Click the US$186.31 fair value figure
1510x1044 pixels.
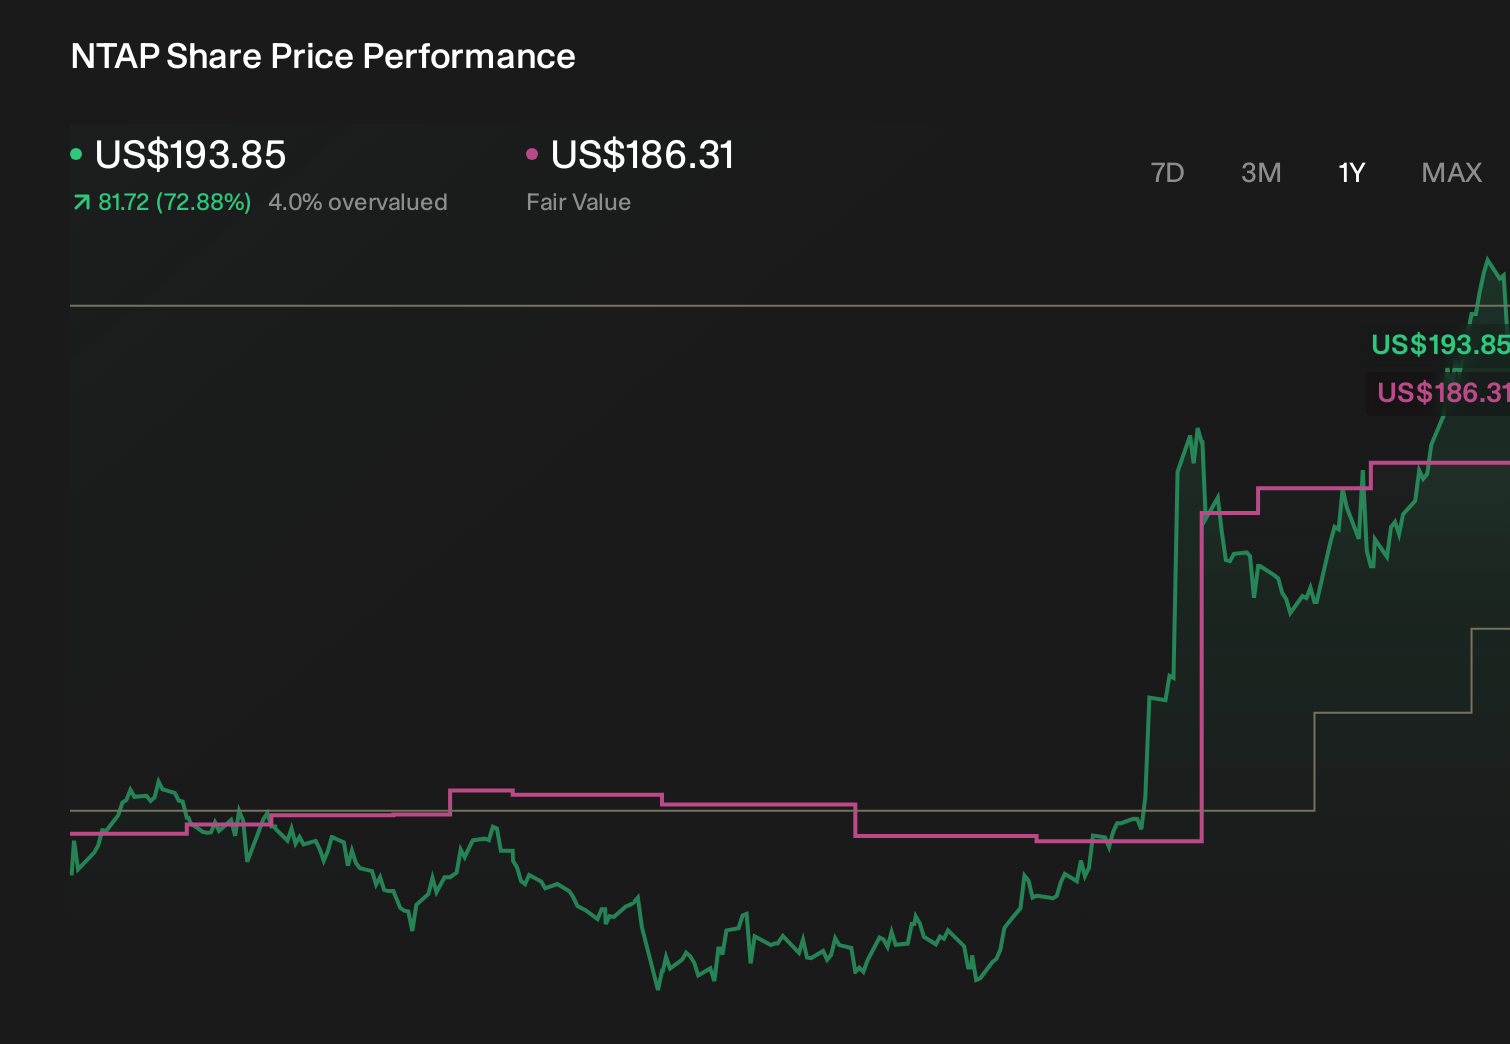click(x=642, y=155)
